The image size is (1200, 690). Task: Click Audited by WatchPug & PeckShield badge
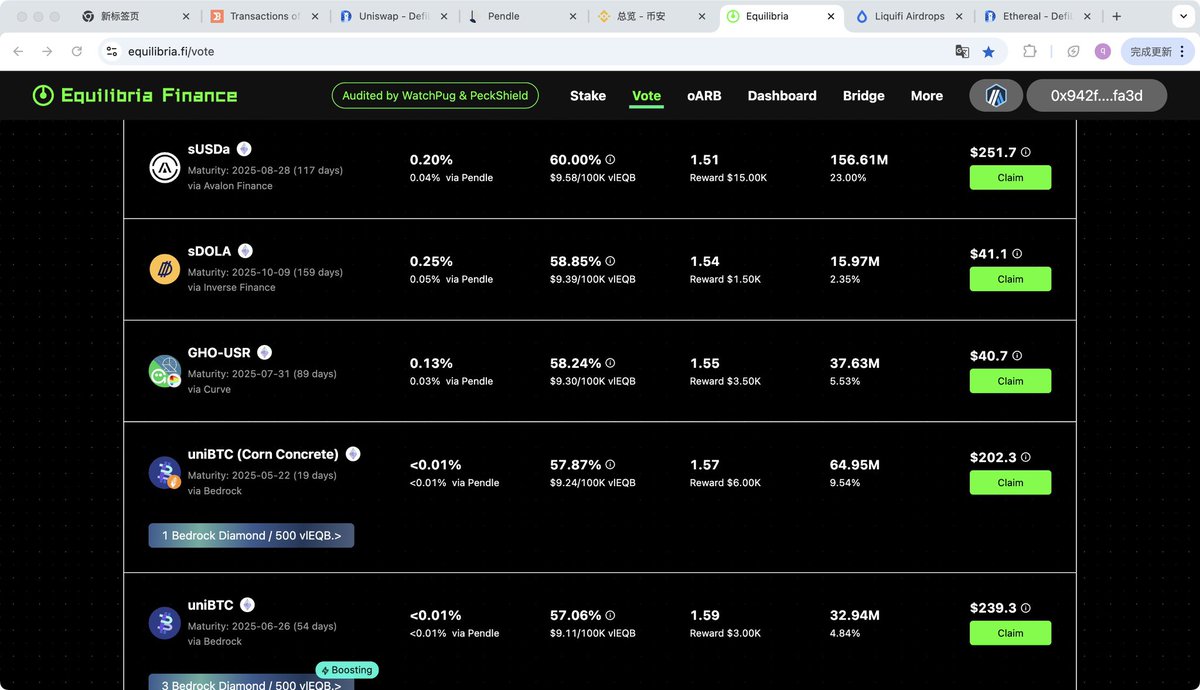point(435,96)
